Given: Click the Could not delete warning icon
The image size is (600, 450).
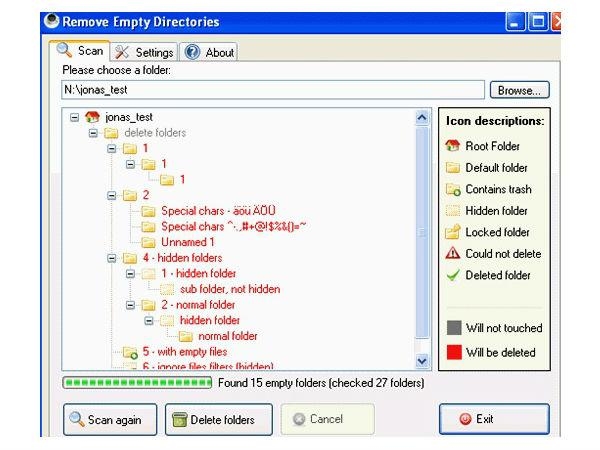Looking at the screenshot, I should [453, 253].
